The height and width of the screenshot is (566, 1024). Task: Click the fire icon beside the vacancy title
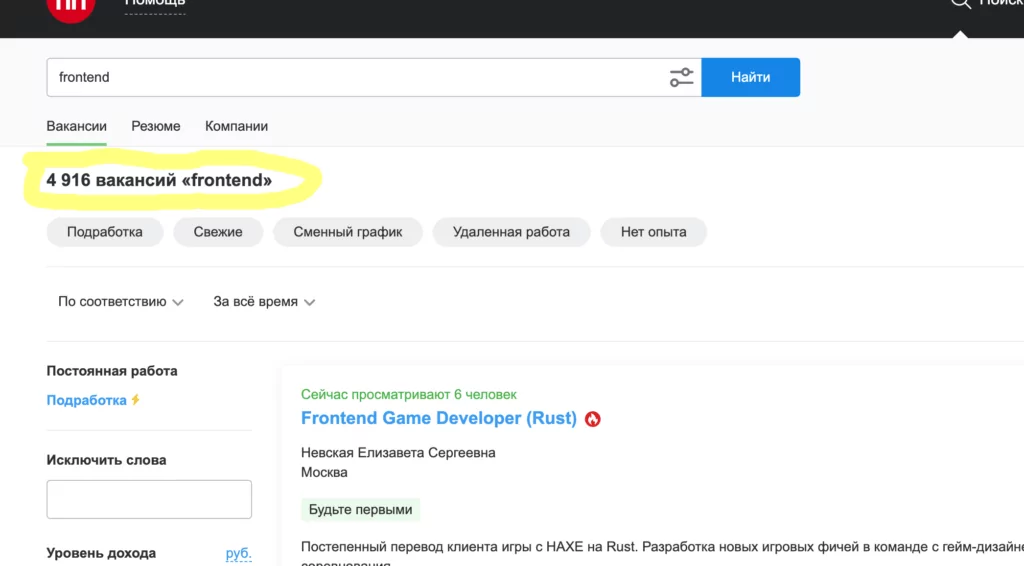(593, 419)
